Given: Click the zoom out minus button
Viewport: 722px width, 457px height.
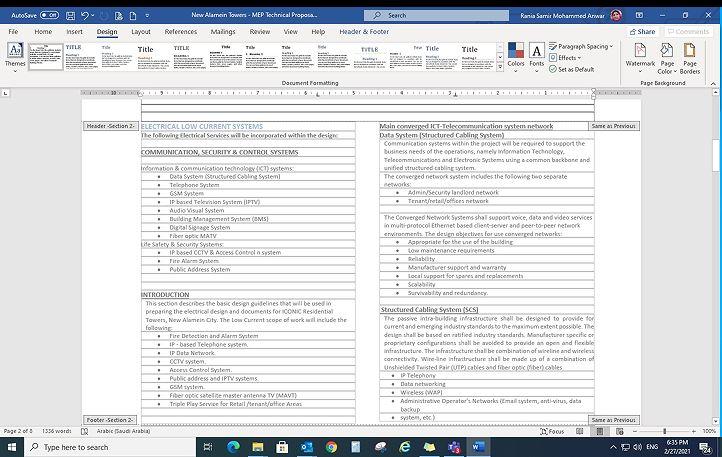Looking at the screenshot, I should 635,432.
